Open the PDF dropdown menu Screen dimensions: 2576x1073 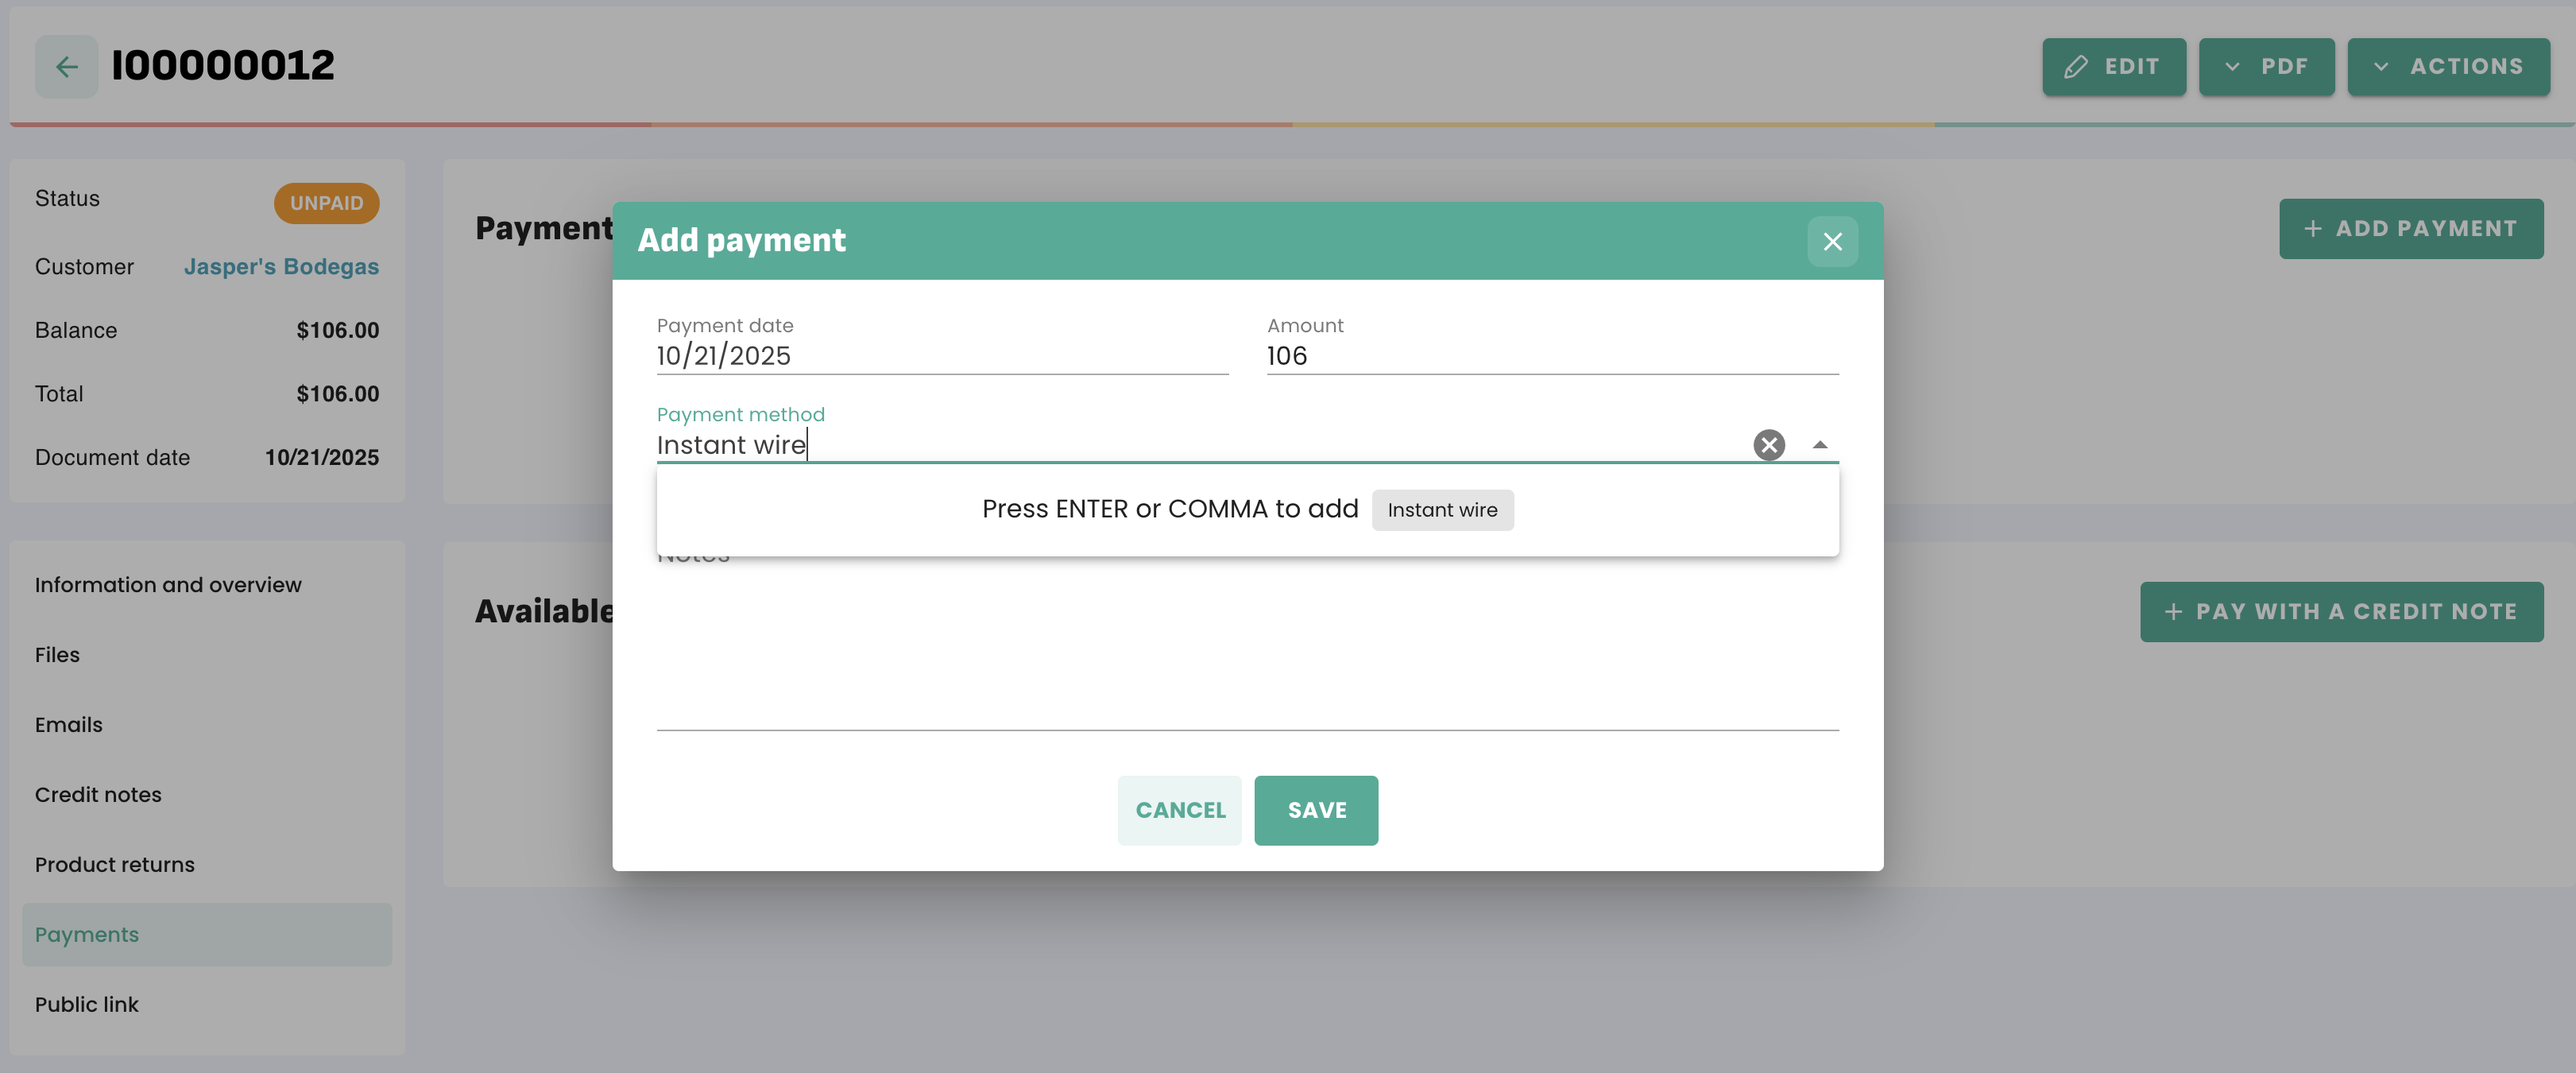(x=2266, y=67)
